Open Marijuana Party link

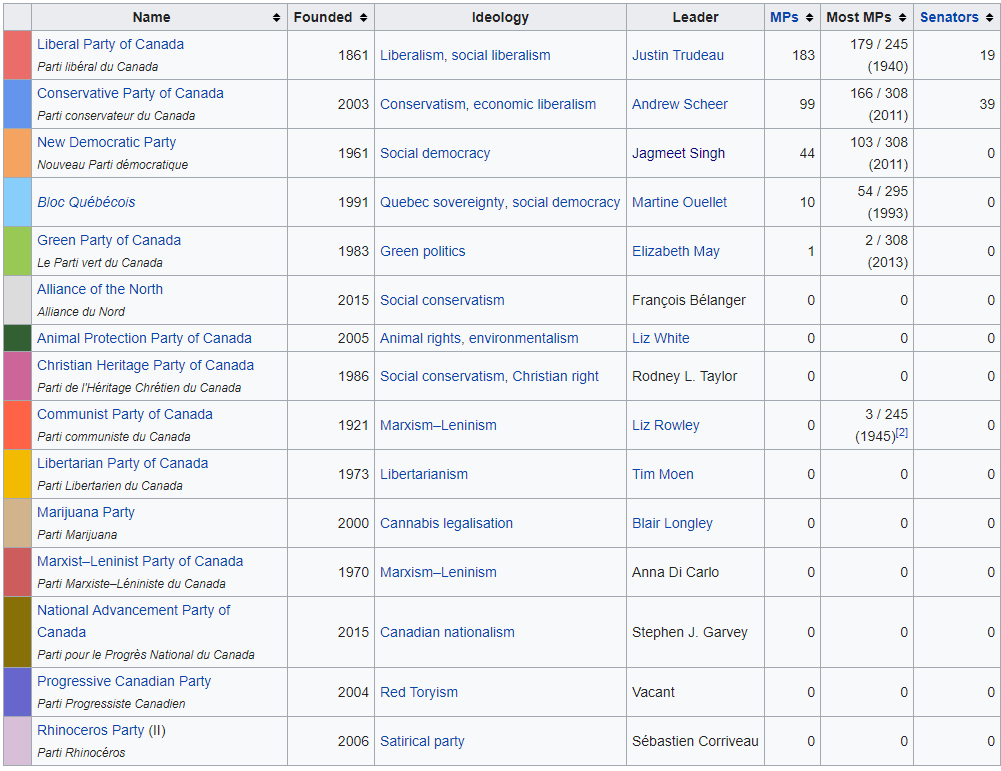point(86,513)
